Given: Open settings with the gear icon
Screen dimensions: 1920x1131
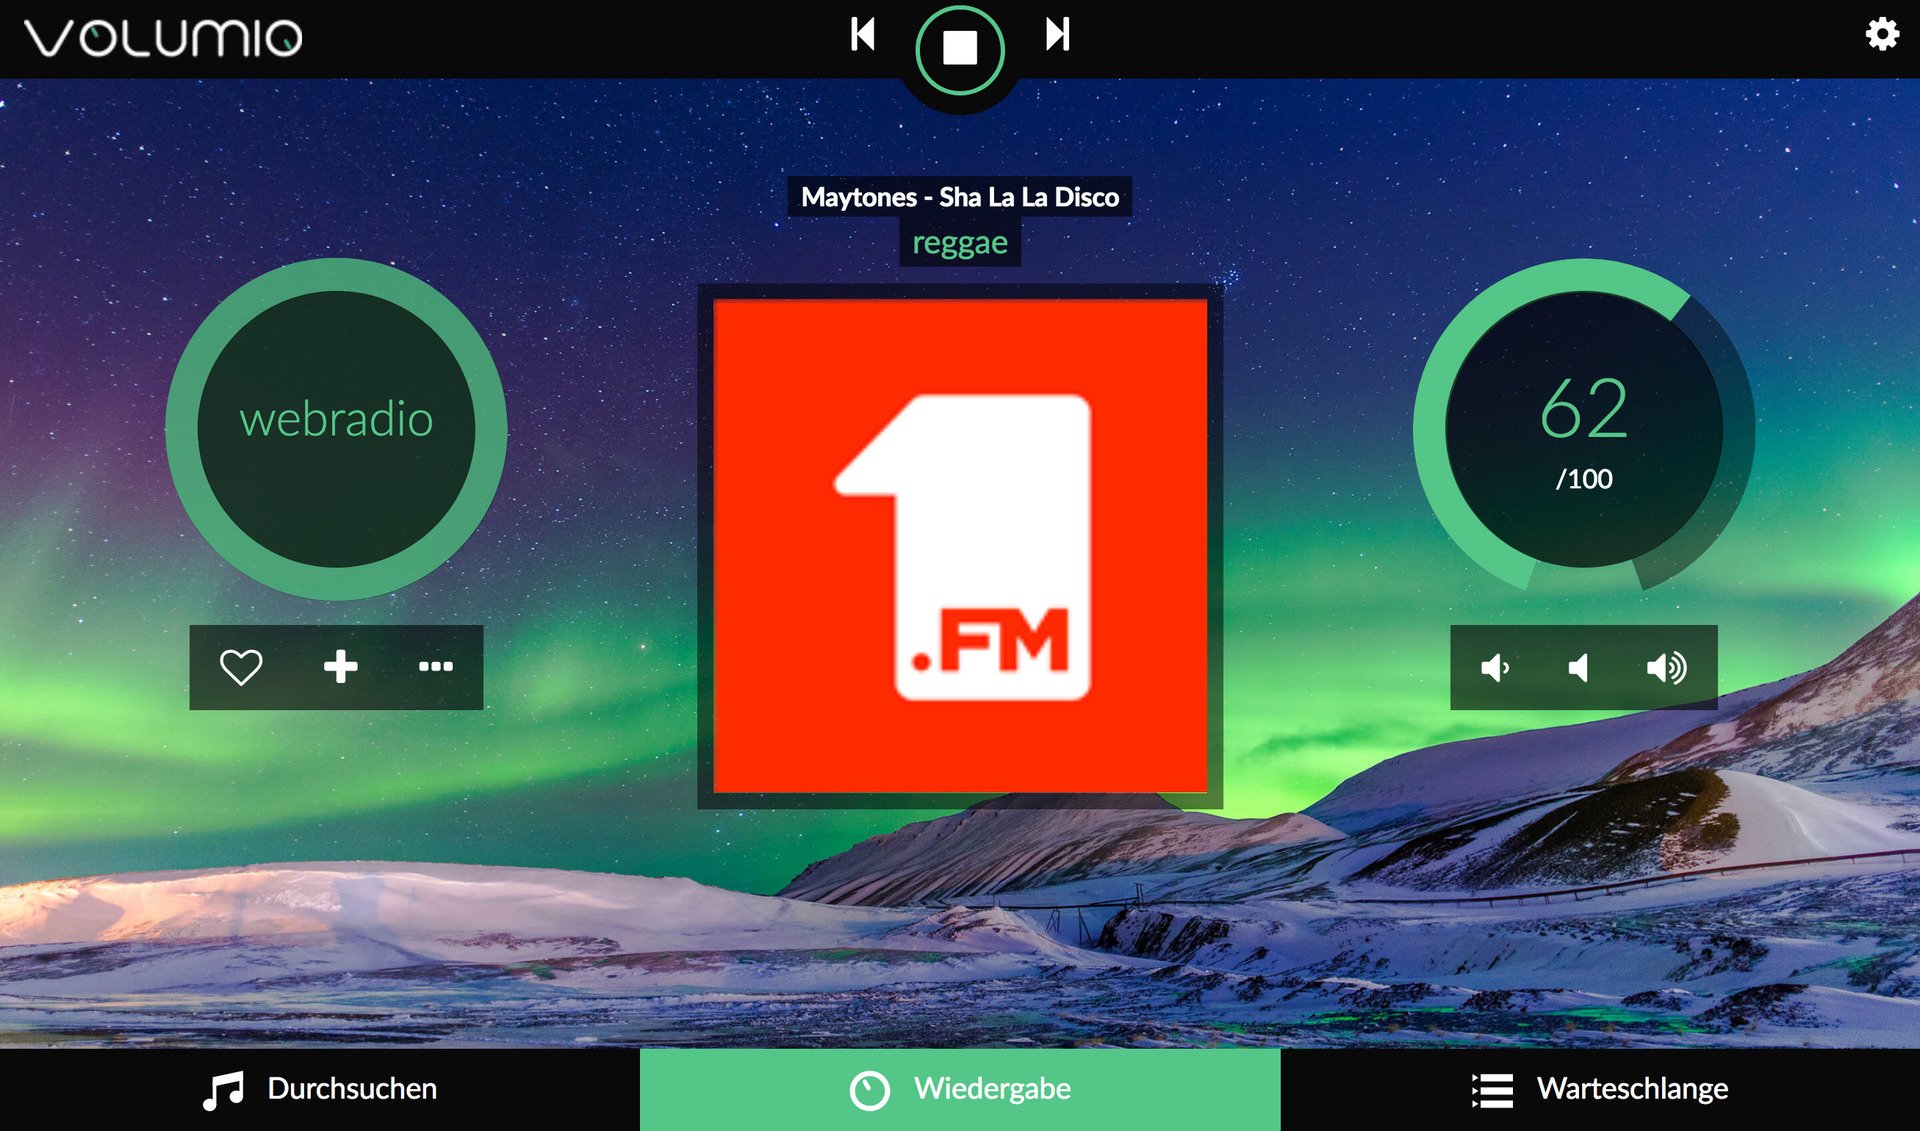Looking at the screenshot, I should coord(1881,34).
